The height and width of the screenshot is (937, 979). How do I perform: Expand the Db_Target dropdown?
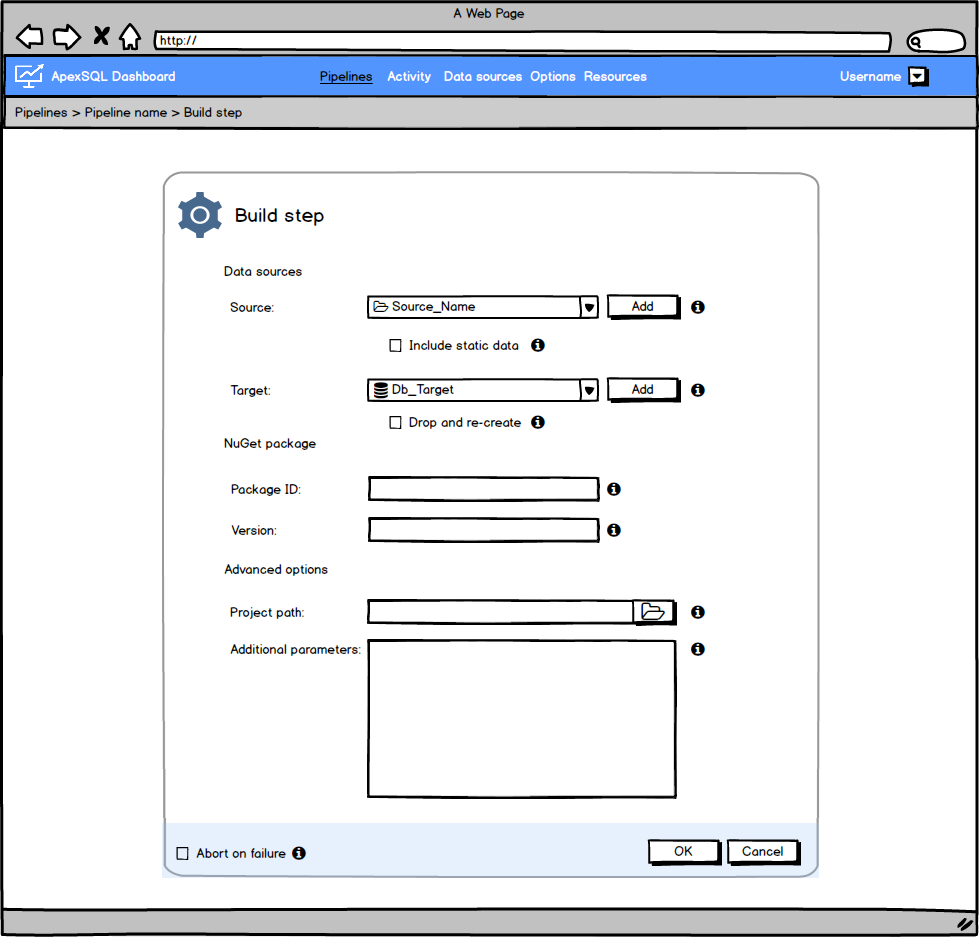coord(589,389)
